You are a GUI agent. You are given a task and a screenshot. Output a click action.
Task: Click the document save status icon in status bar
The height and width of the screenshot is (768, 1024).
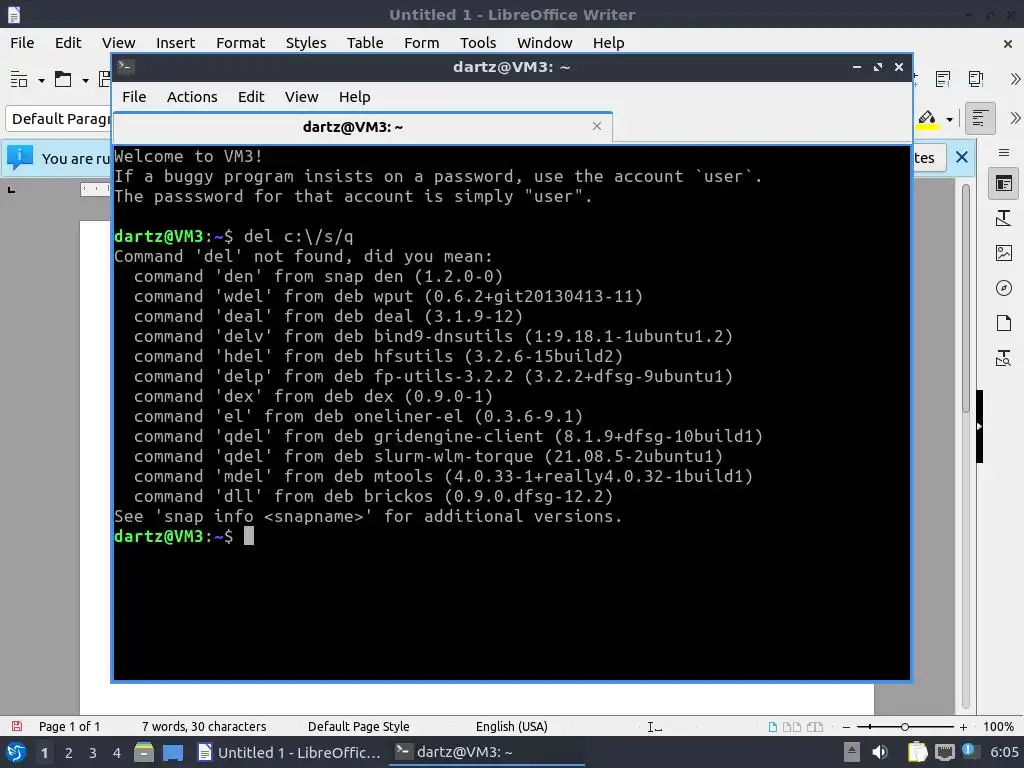tap(17, 726)
